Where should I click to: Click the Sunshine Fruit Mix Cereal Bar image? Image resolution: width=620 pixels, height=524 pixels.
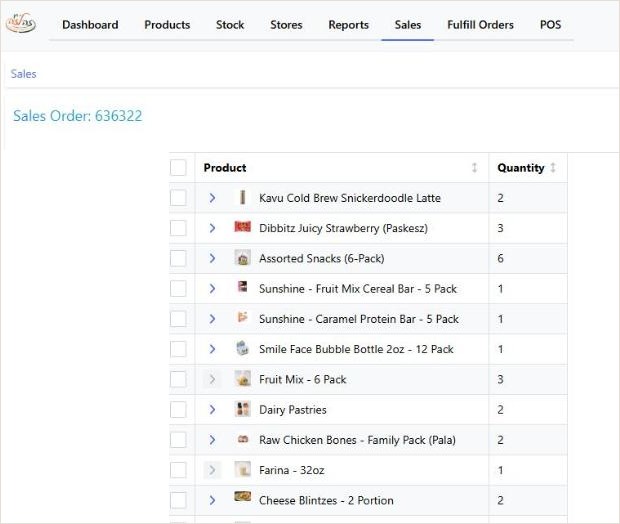(242, 287)
